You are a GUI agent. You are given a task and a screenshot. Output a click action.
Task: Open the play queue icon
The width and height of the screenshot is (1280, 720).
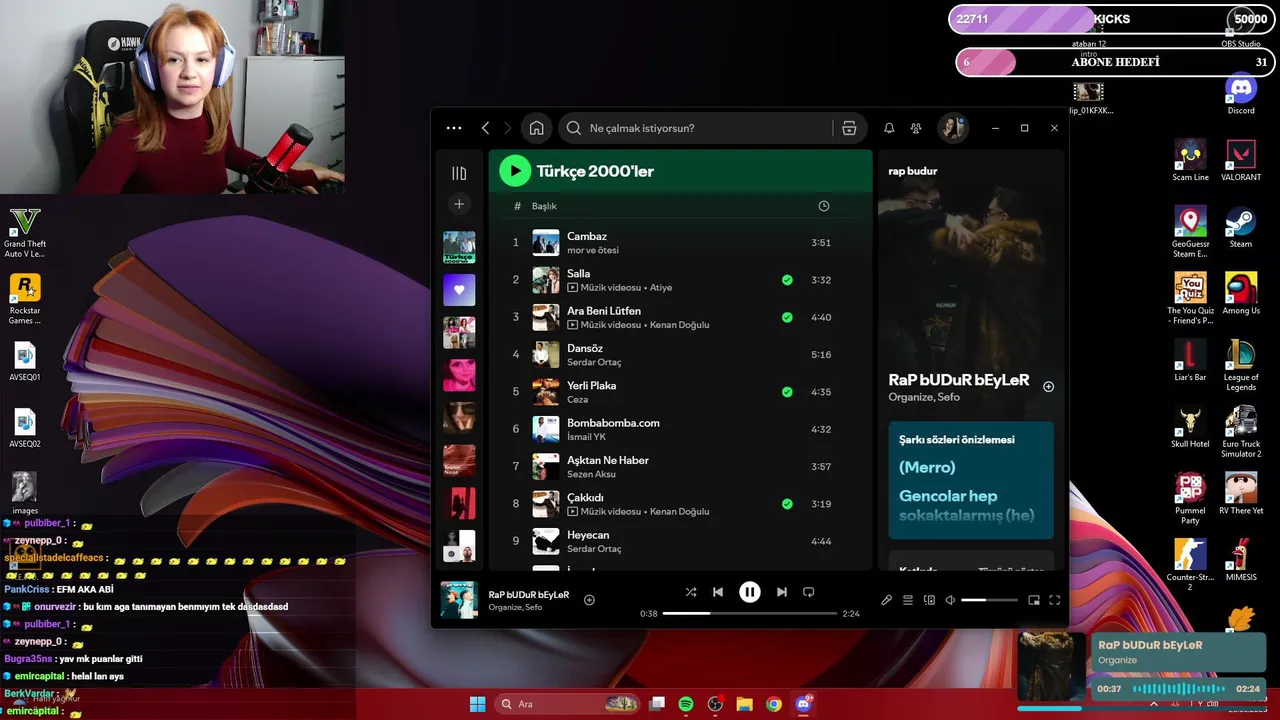coord(908,600)
